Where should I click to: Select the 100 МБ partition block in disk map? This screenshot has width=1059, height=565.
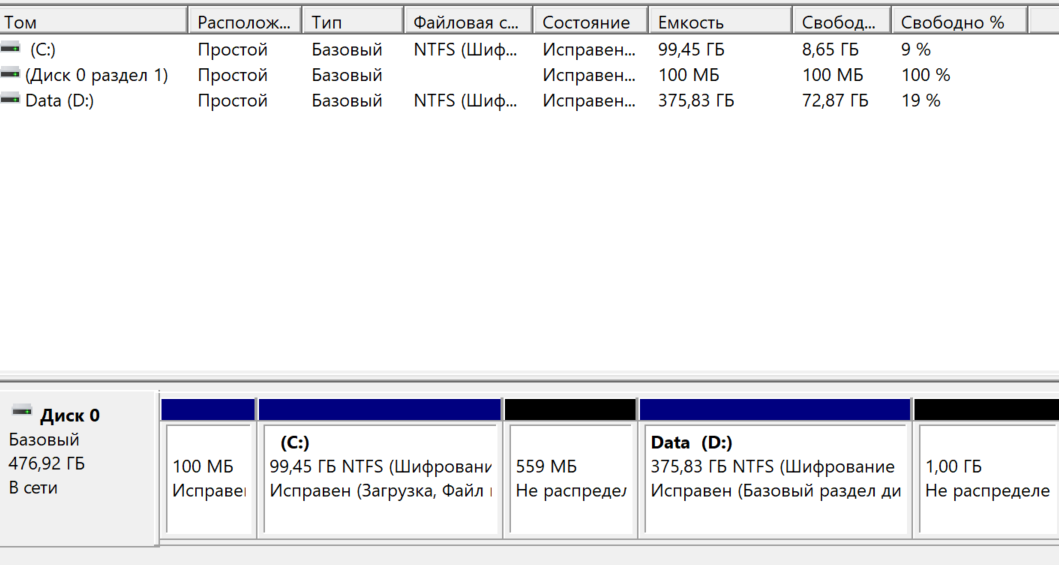(209, 467)
